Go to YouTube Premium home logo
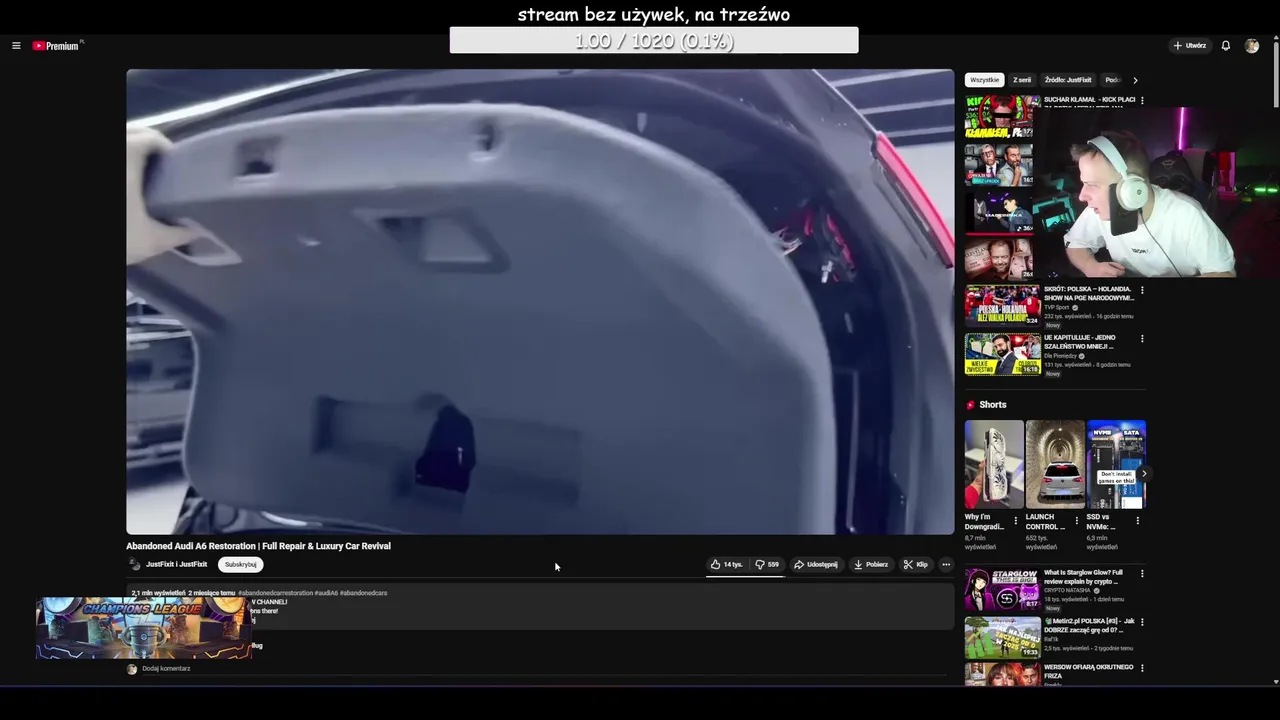This screenshot has height=720, width=1280. pyautogui.click(x=56, y=46)
